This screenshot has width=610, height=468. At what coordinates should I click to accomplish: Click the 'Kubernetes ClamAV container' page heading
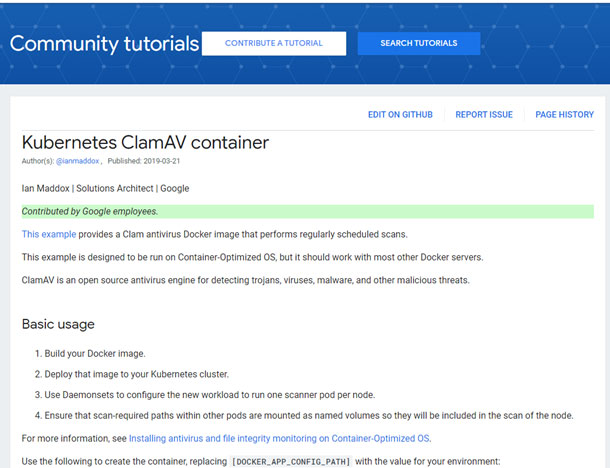pyautogui.click(x=145, y=143)
